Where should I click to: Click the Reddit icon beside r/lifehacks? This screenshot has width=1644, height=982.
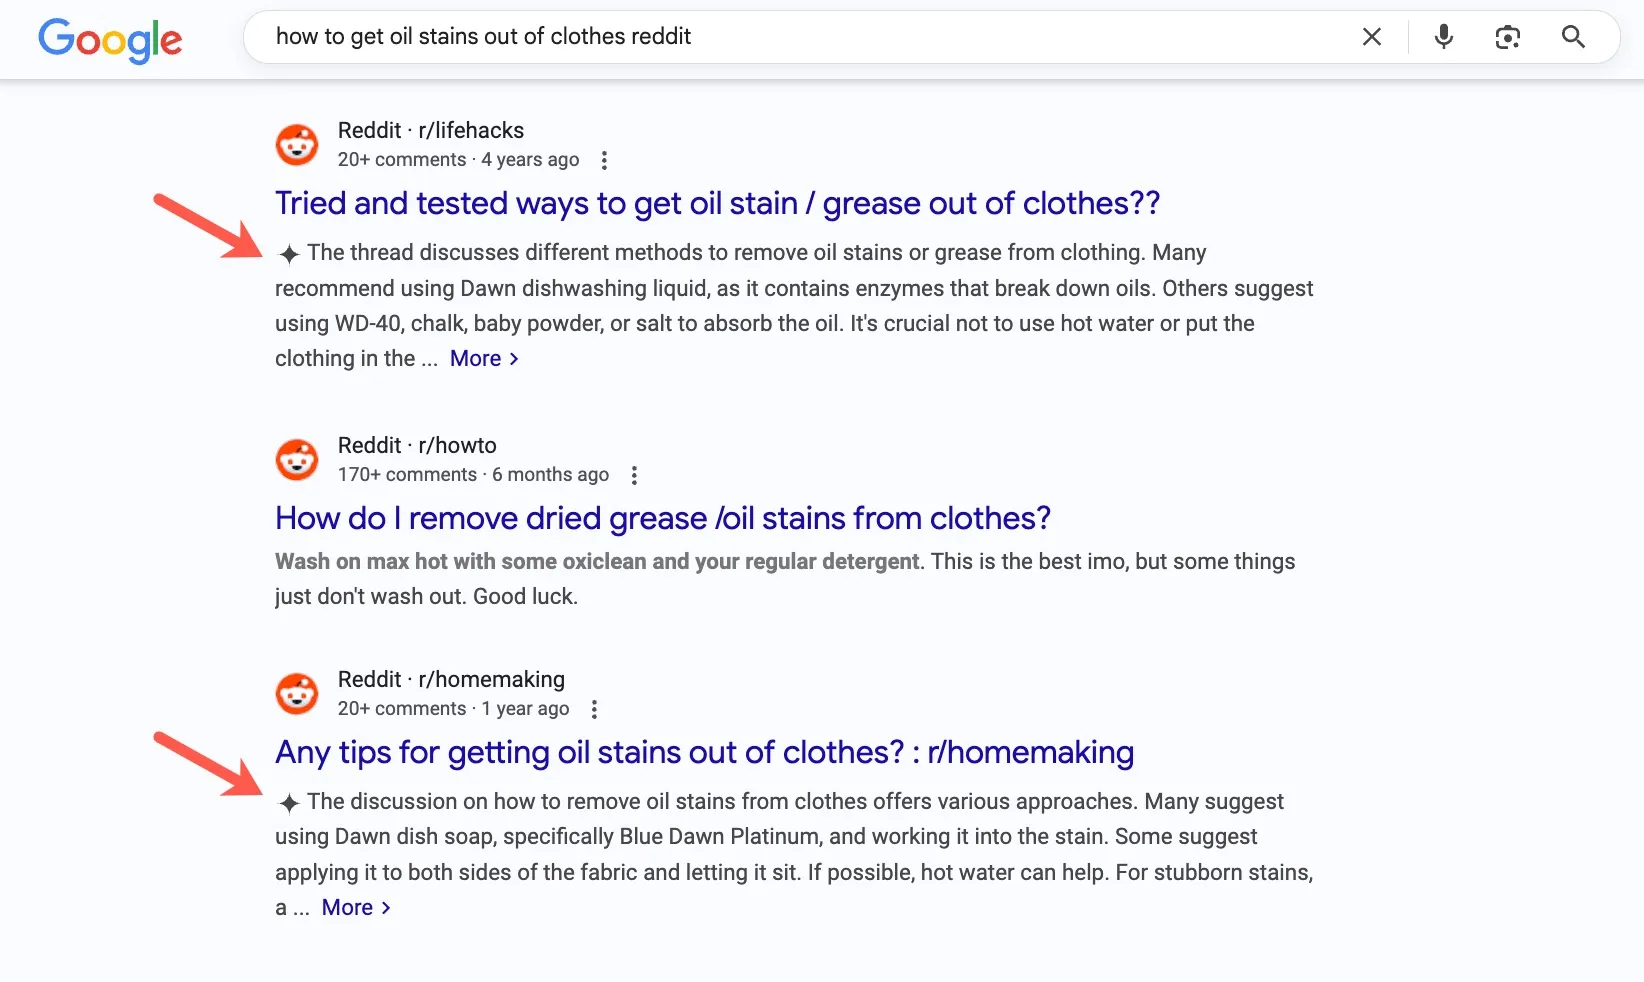[297, 145]
